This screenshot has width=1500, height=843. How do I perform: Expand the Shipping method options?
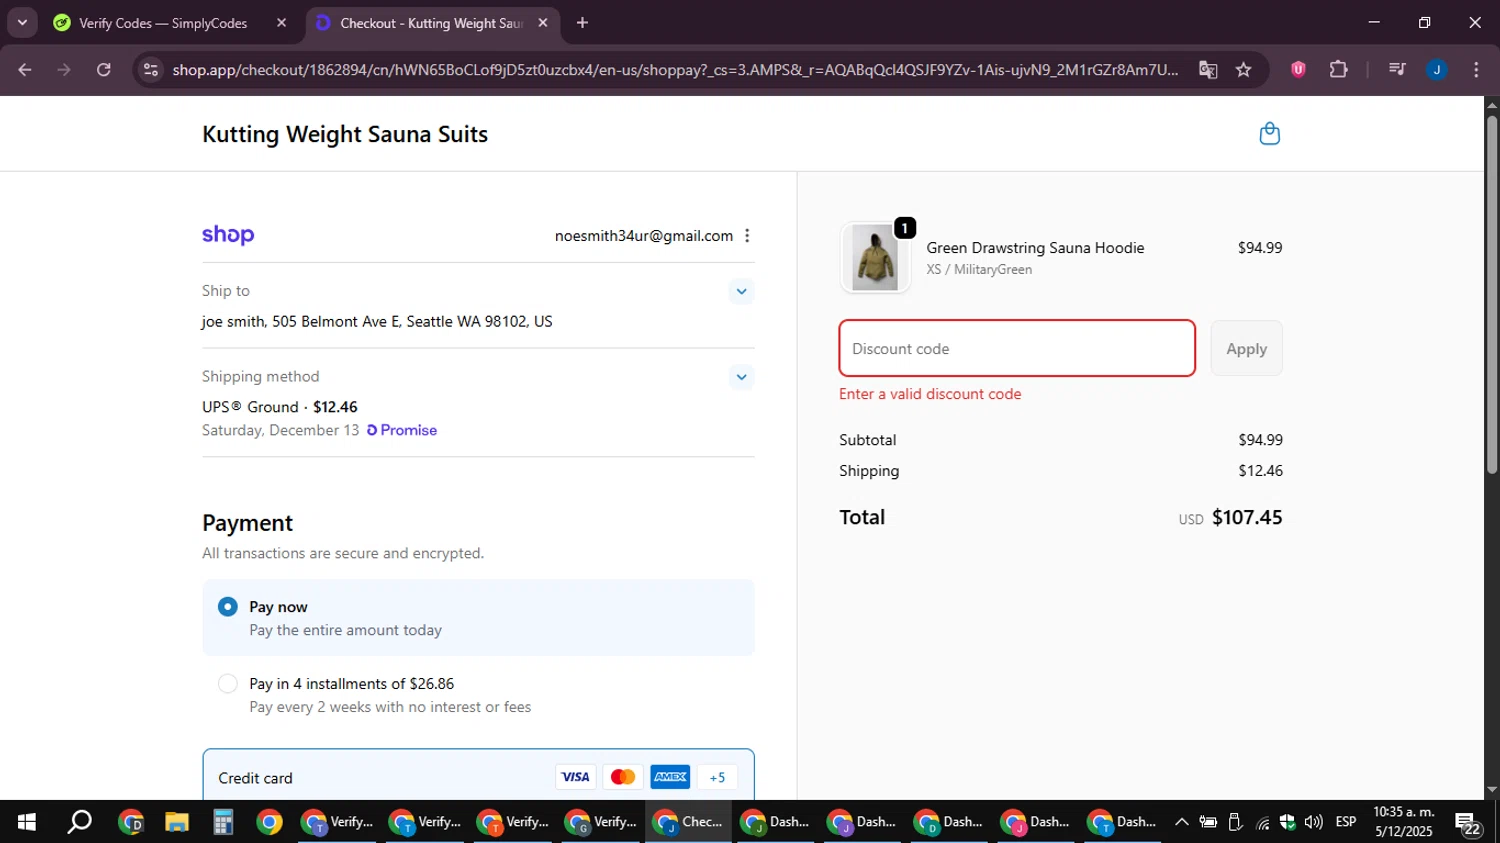click(741, 377)
